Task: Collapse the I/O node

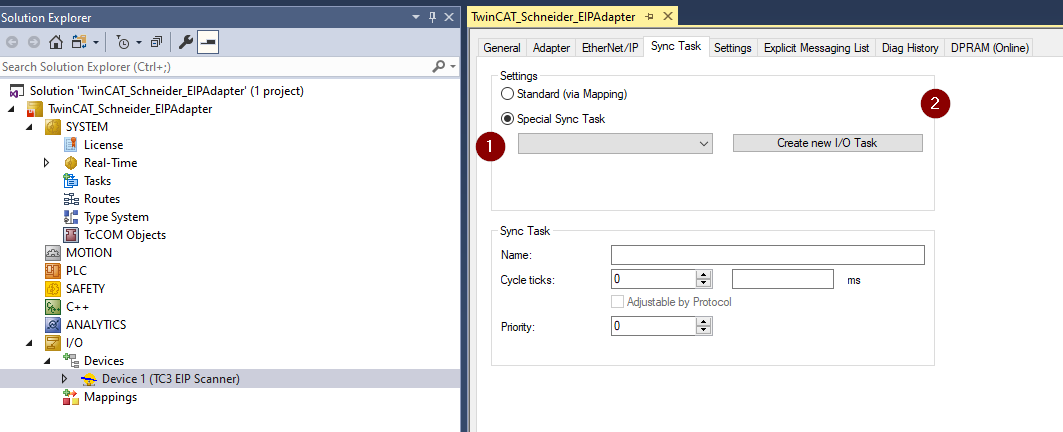Action: [x=28, y=342]
